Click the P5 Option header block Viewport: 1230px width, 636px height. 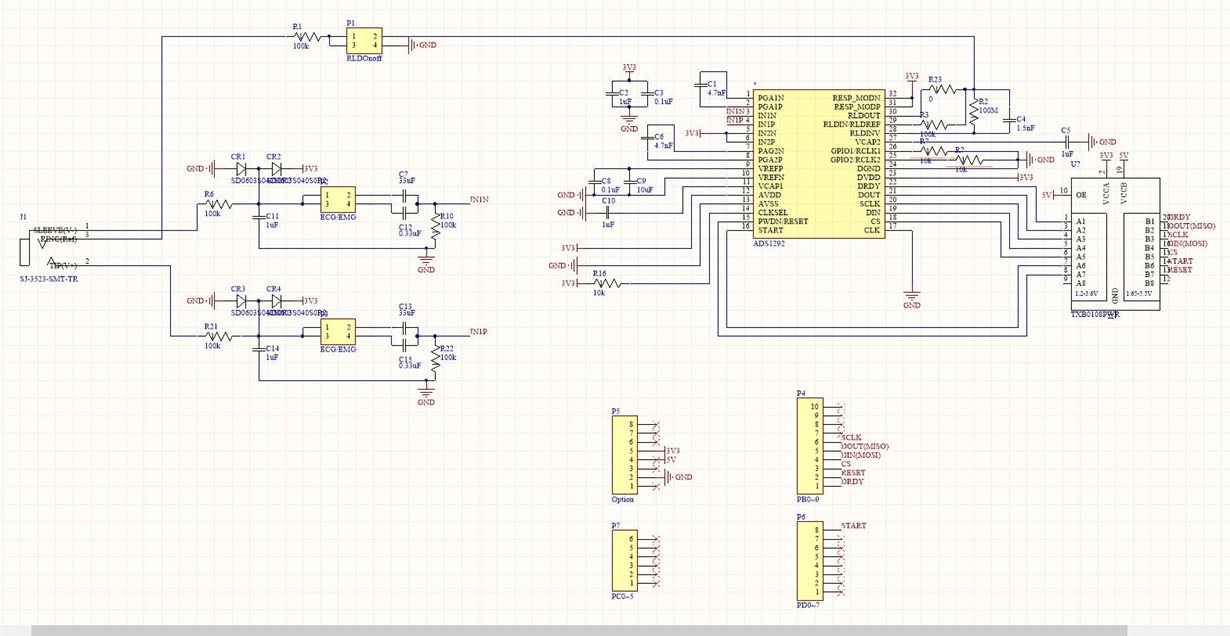[x=623, y=455]
